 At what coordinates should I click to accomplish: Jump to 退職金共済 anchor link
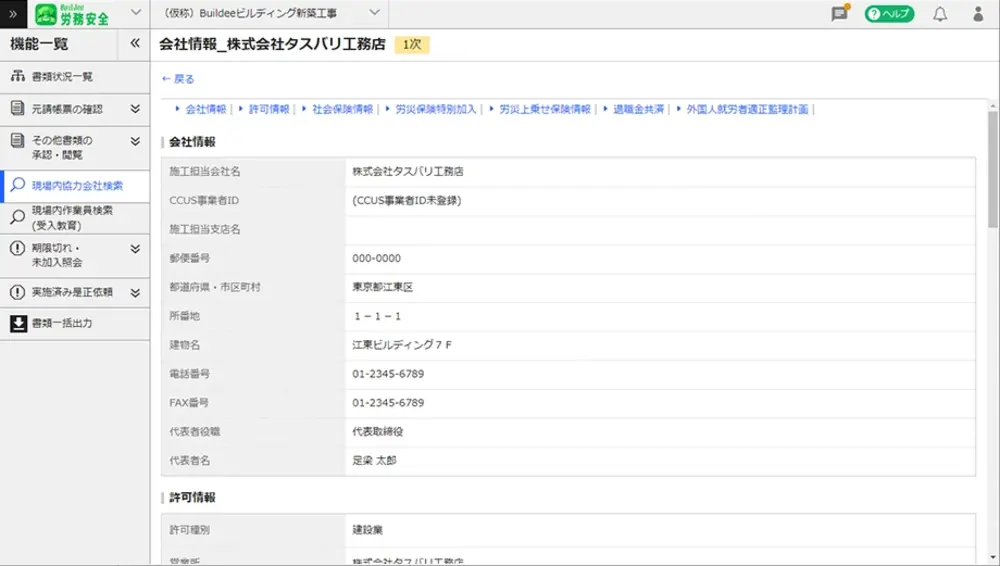638,110
